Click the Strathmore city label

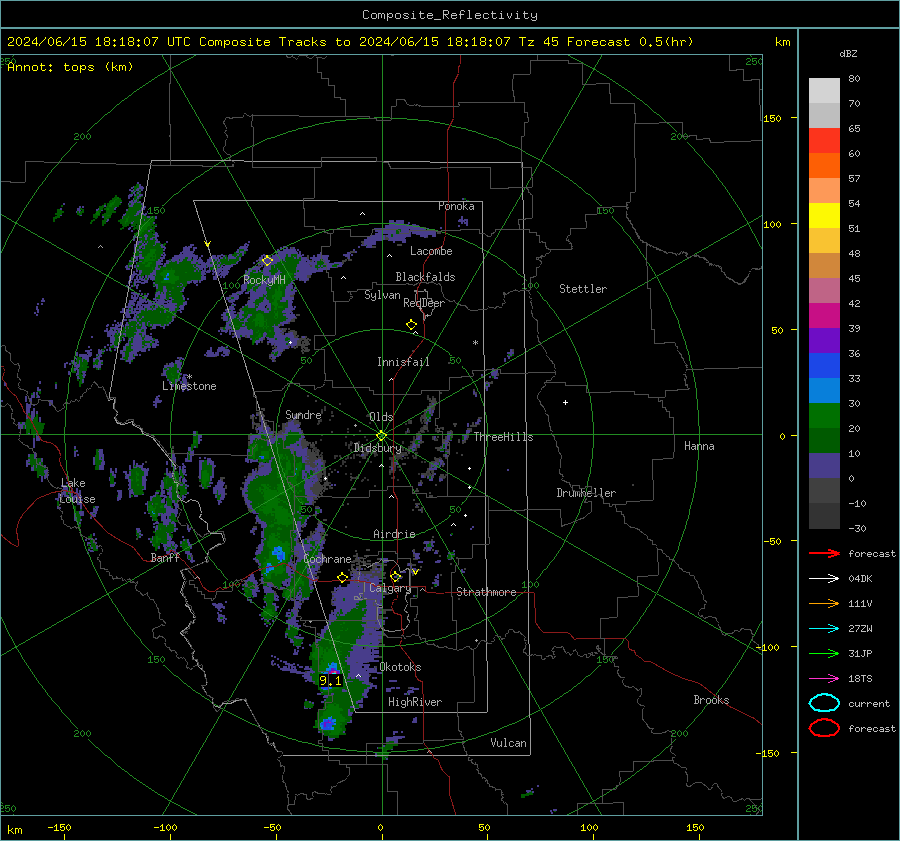486,592
